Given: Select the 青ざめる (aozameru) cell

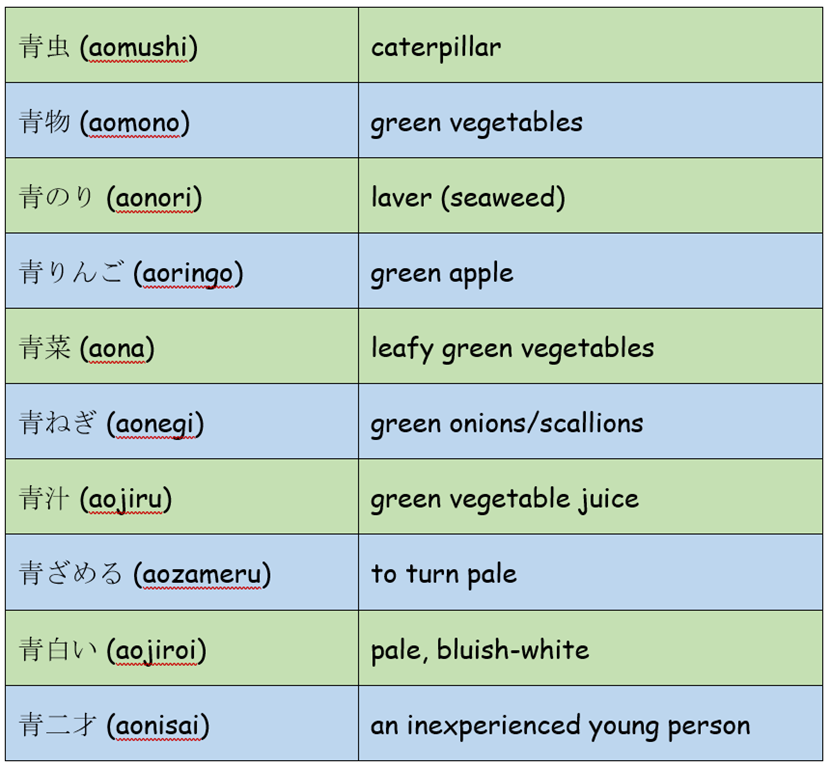Looking at the screenshot, I should (182, 572).
